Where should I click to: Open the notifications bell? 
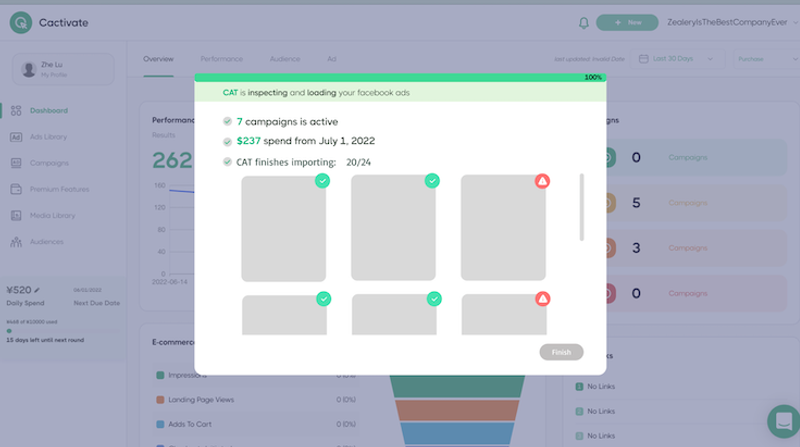point(584,22)
